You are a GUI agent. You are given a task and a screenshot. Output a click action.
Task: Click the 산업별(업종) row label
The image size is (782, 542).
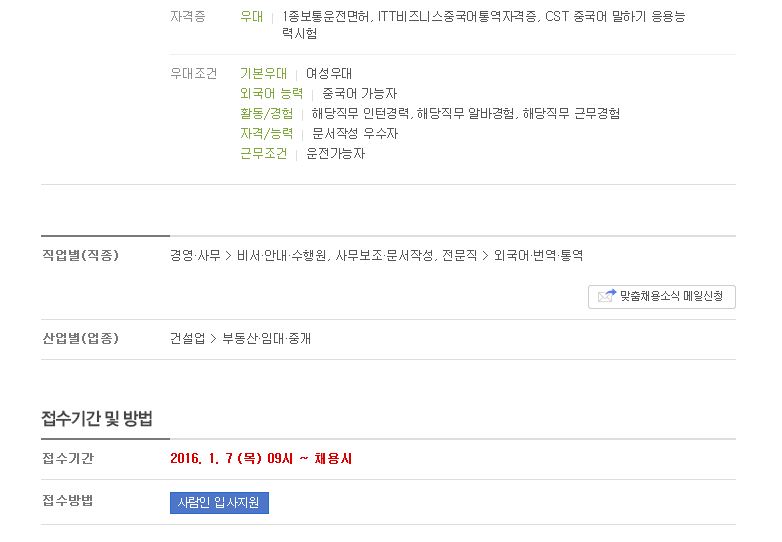[x=80, y=339]
